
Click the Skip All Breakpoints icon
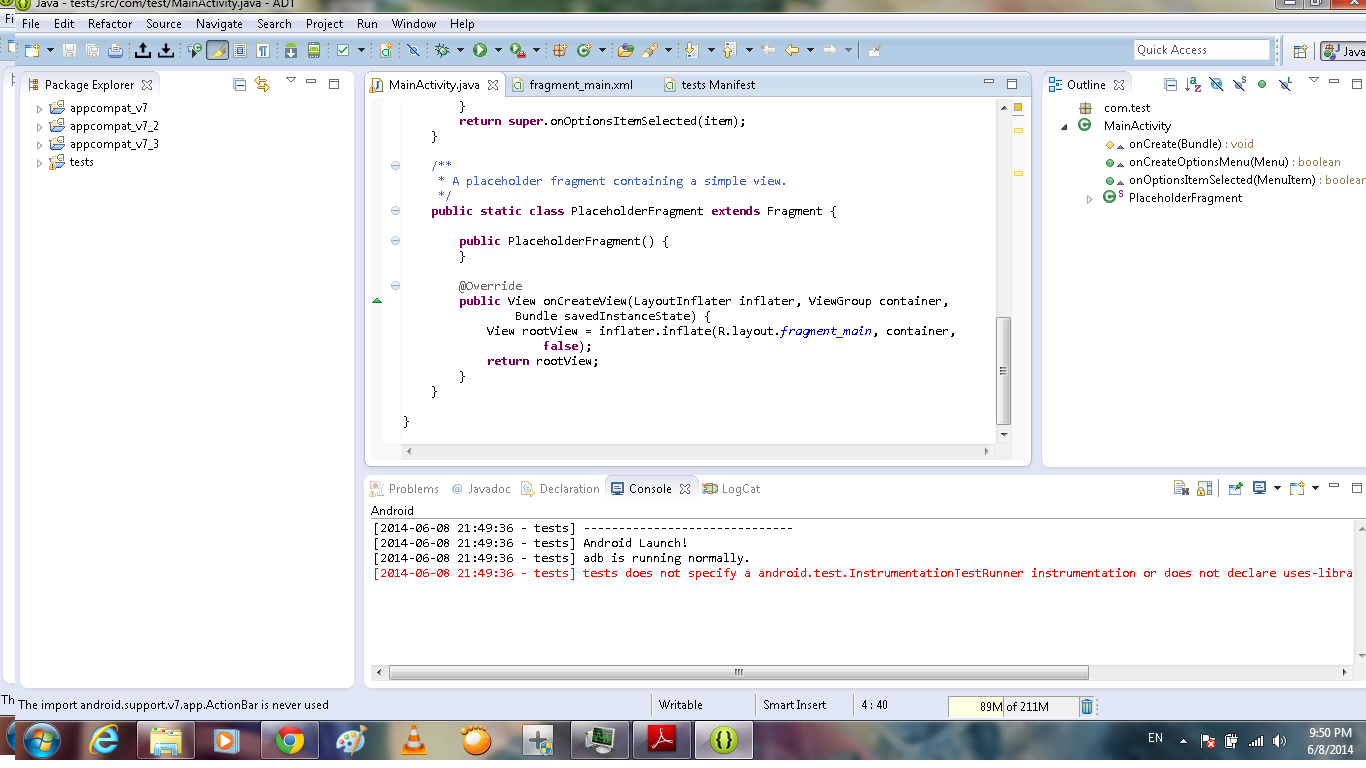click(413, 50)
